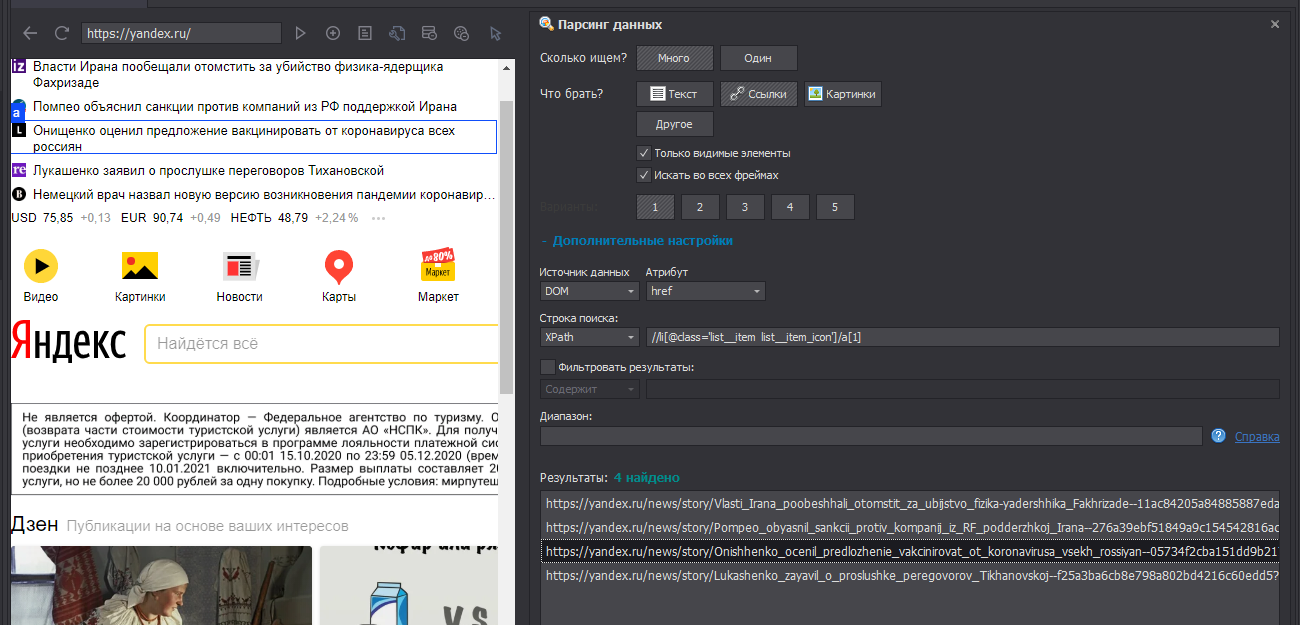Select result row with Vlasti_Irana URL
Viewport: 1300px width, 625px height.
pos(910,503)
